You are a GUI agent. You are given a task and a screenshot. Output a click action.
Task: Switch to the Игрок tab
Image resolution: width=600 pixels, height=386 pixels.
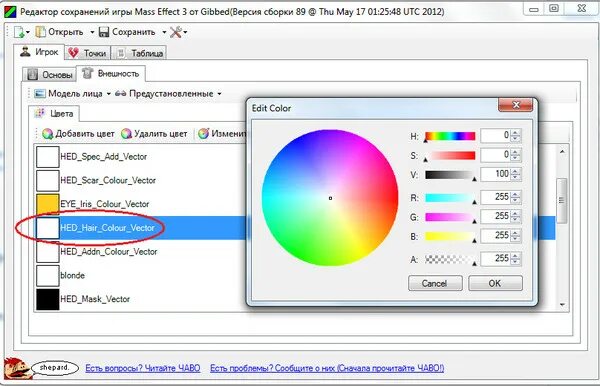pos(39,52)
